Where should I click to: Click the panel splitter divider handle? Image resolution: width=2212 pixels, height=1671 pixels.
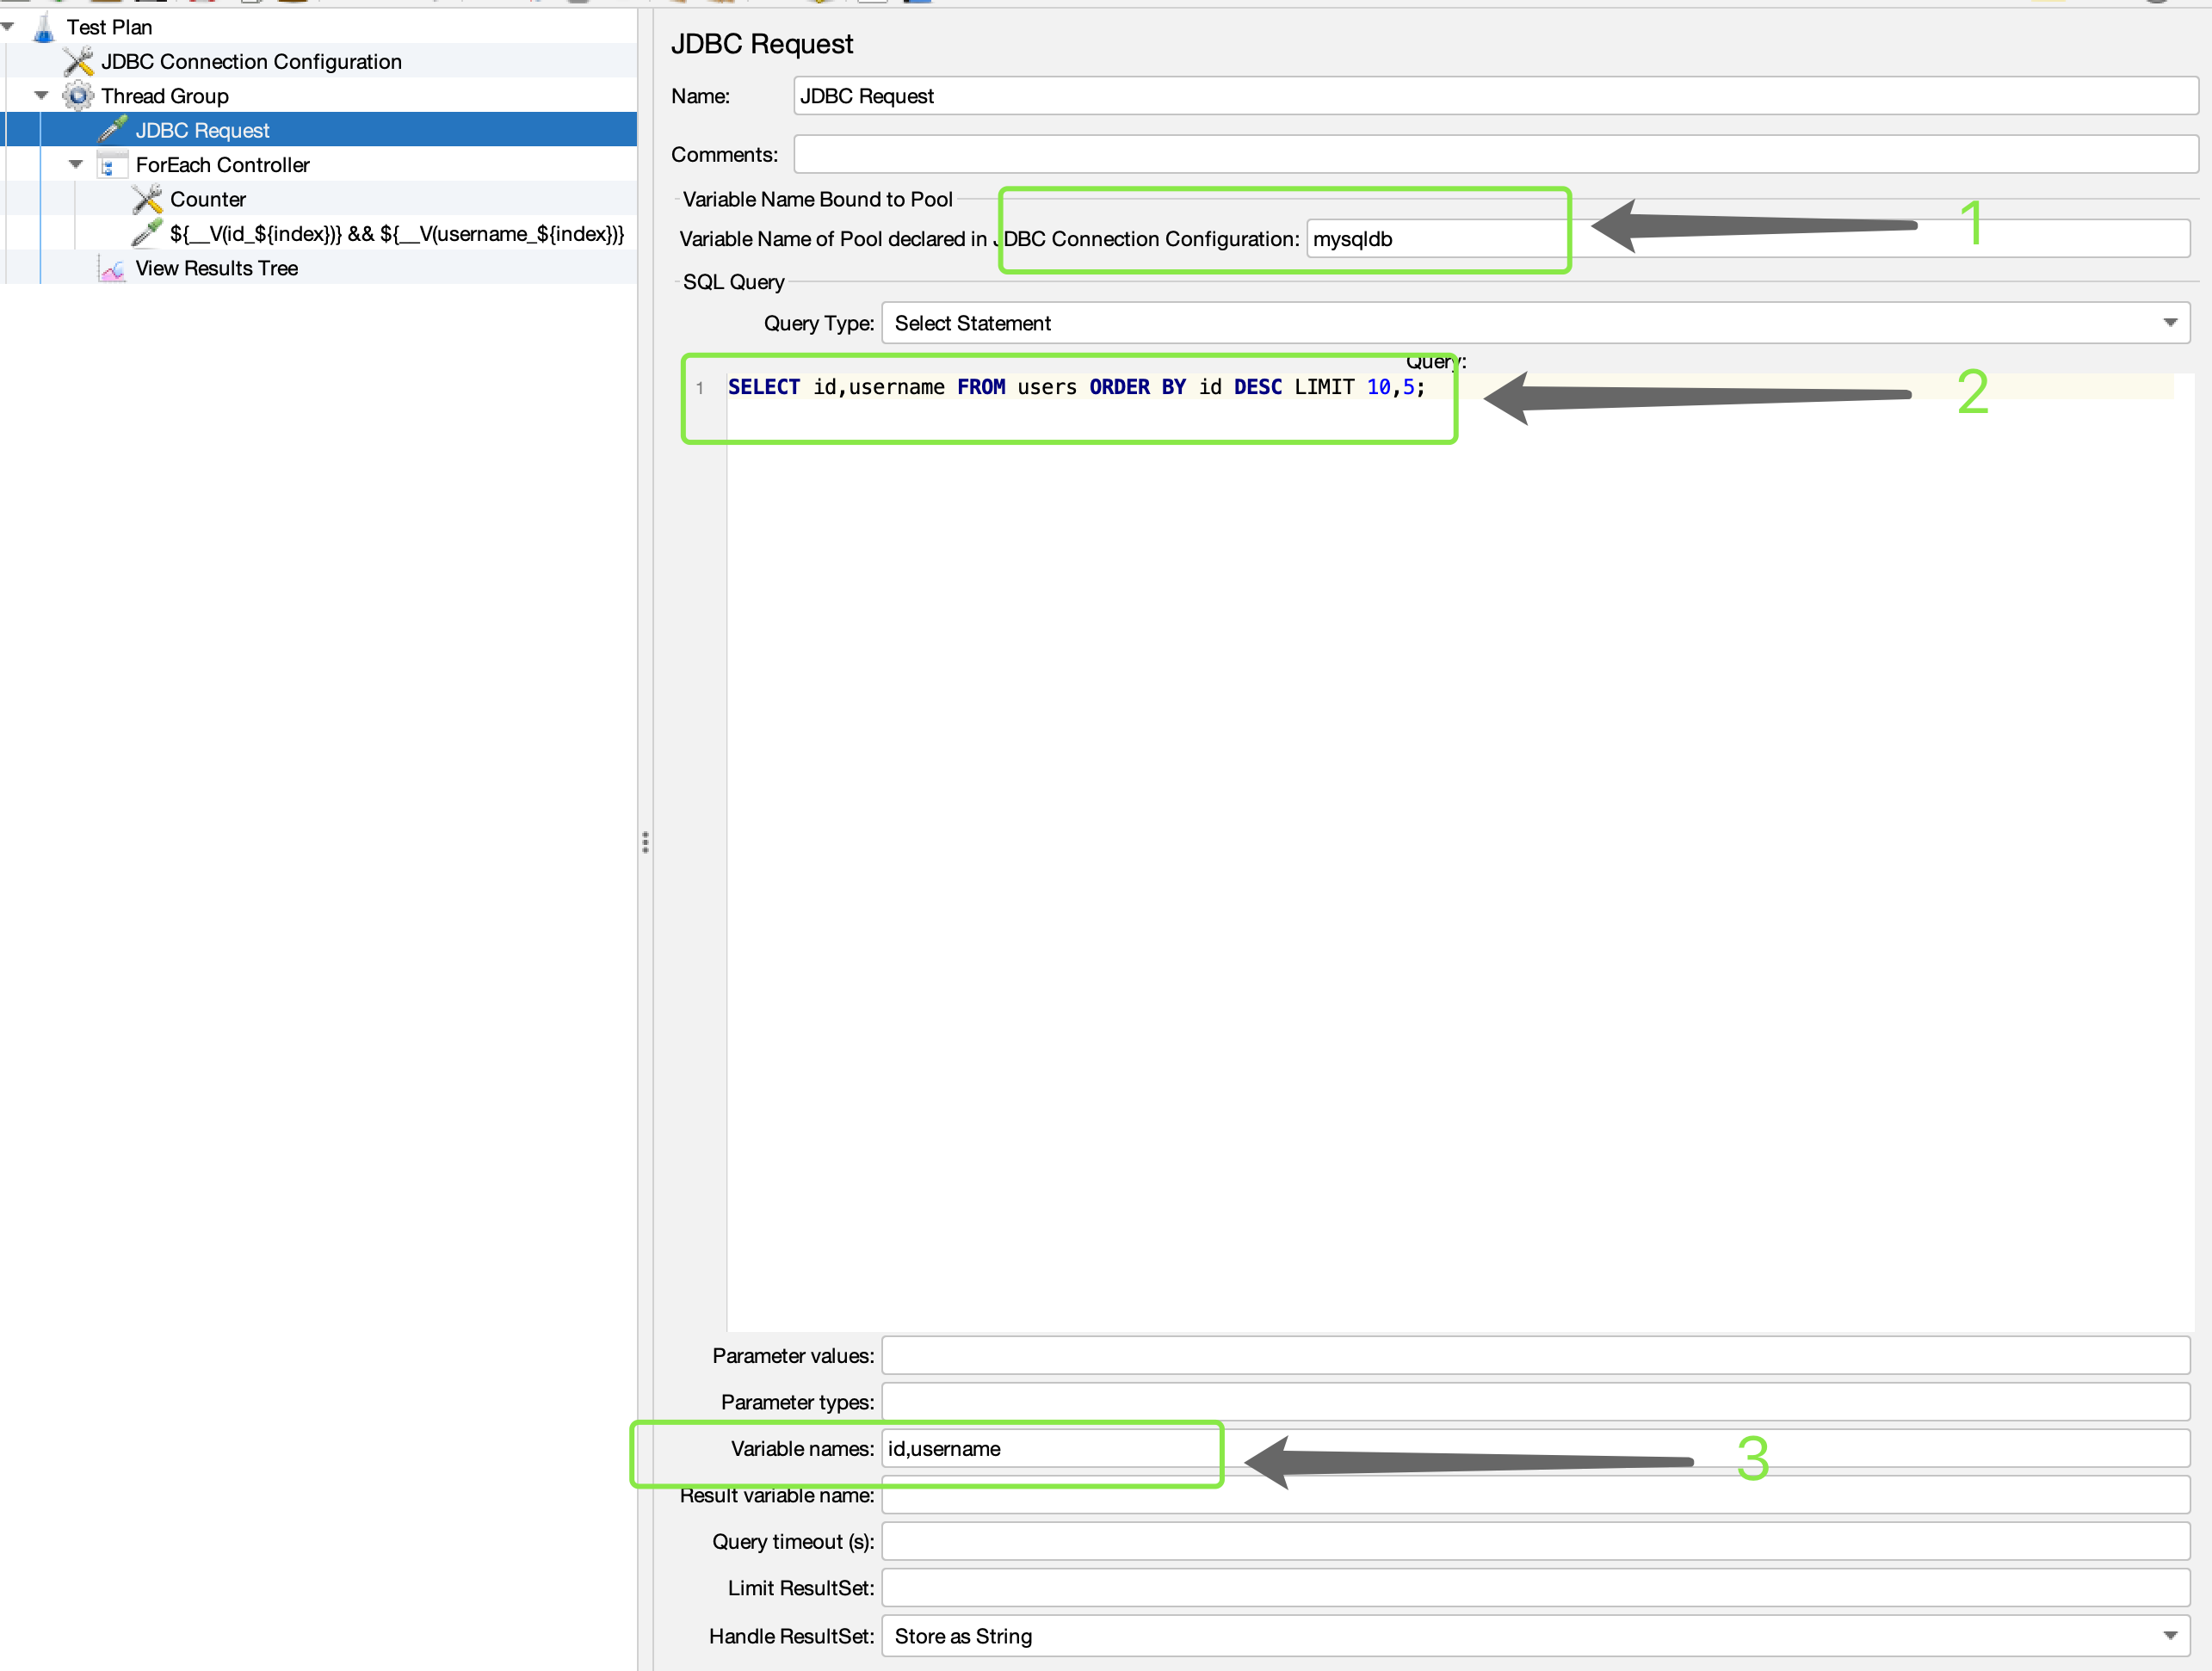pyautogui.click(x=645, y=842)
